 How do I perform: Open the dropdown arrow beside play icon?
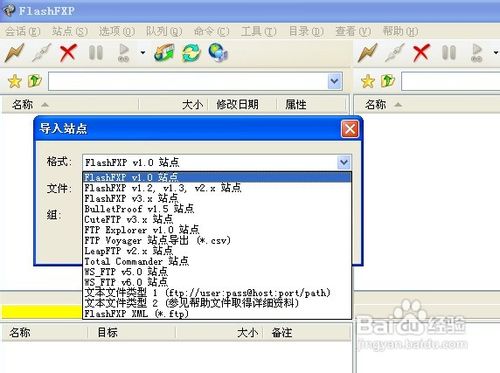(143, 53)
